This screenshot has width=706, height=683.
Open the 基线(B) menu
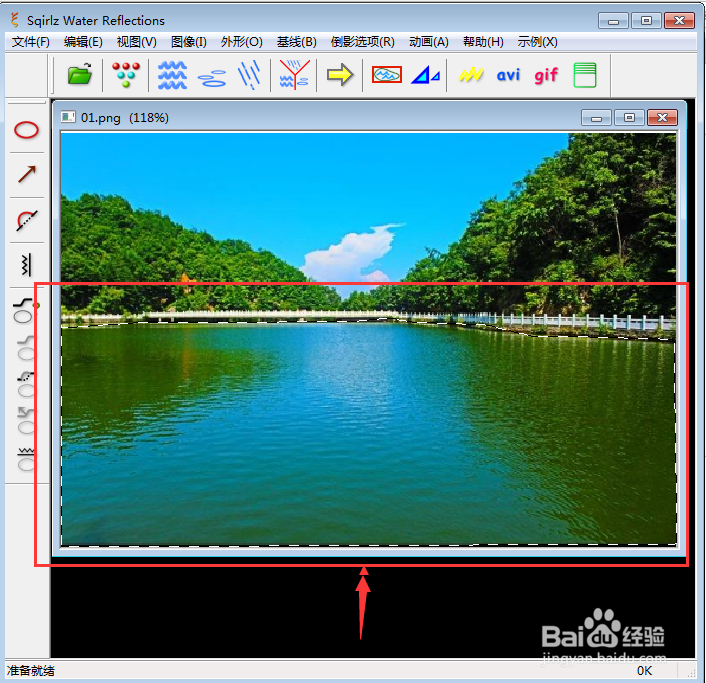[x=296, y=42]
